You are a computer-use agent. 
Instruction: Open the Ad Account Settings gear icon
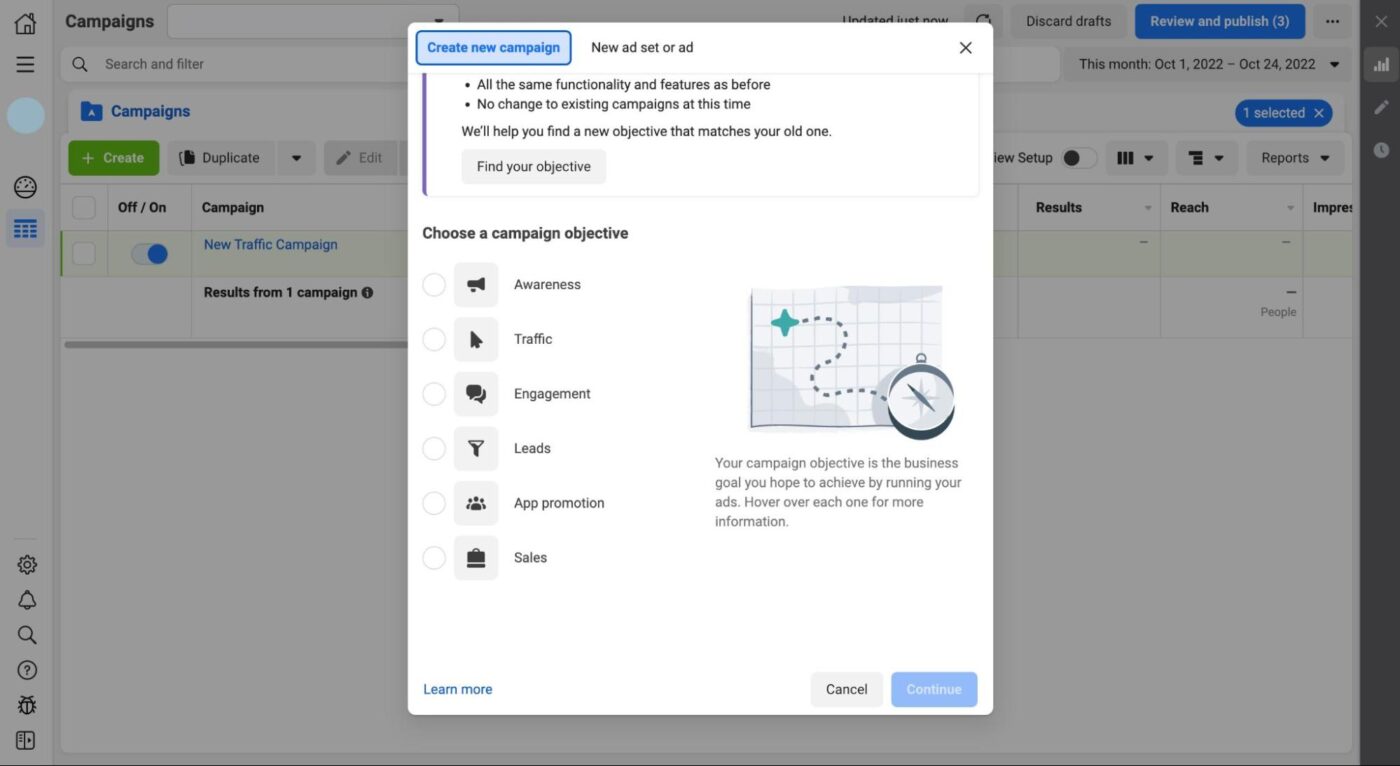pyautogui.click(x=25, y=564)
